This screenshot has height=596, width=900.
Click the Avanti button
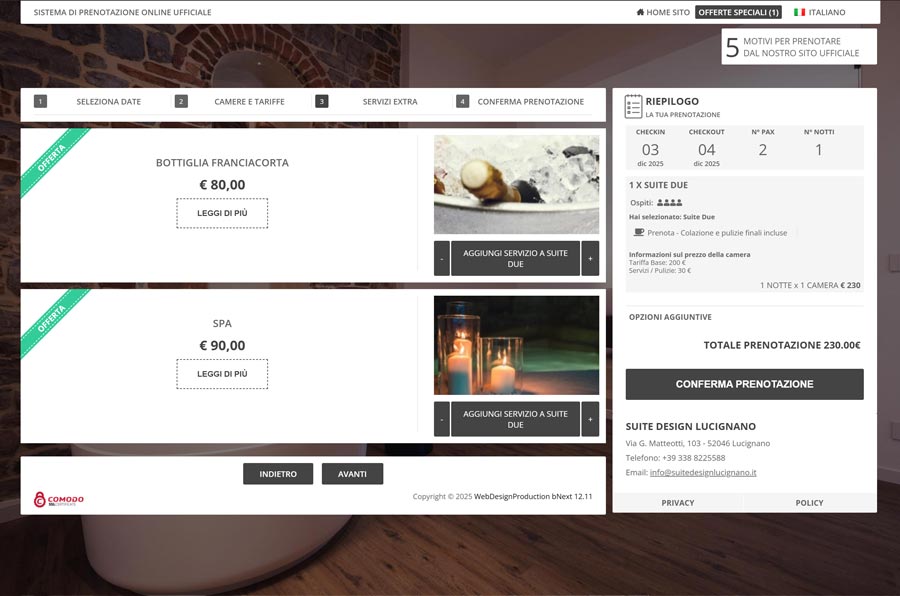(352, 474)
